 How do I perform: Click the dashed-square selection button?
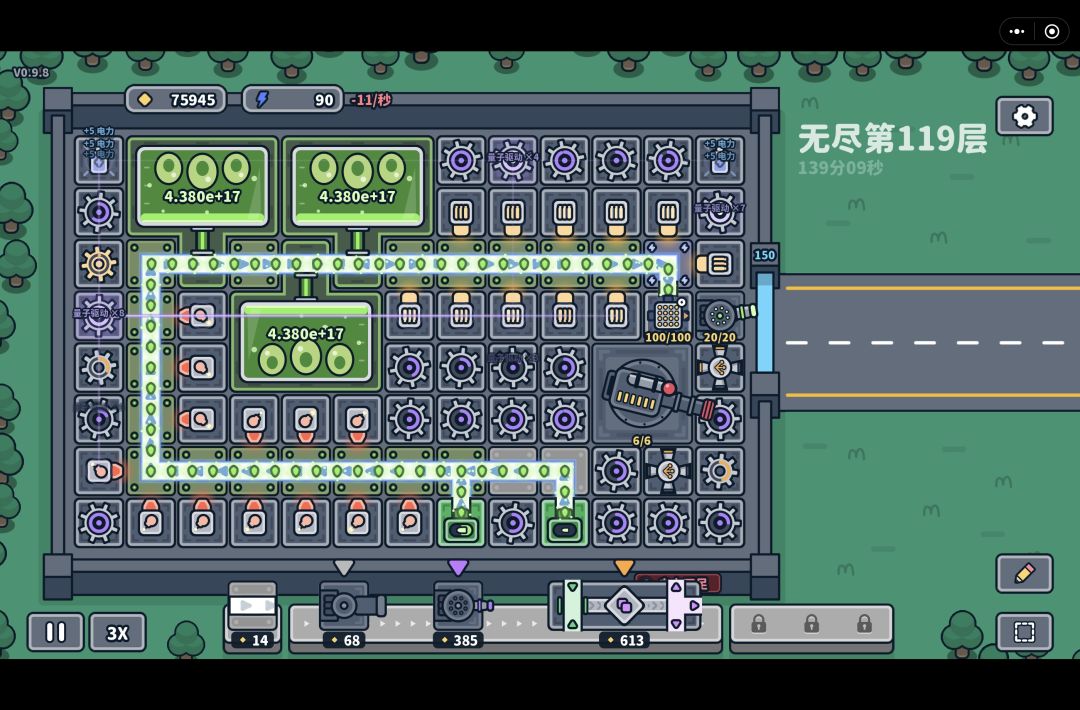tap(1024, 631)
